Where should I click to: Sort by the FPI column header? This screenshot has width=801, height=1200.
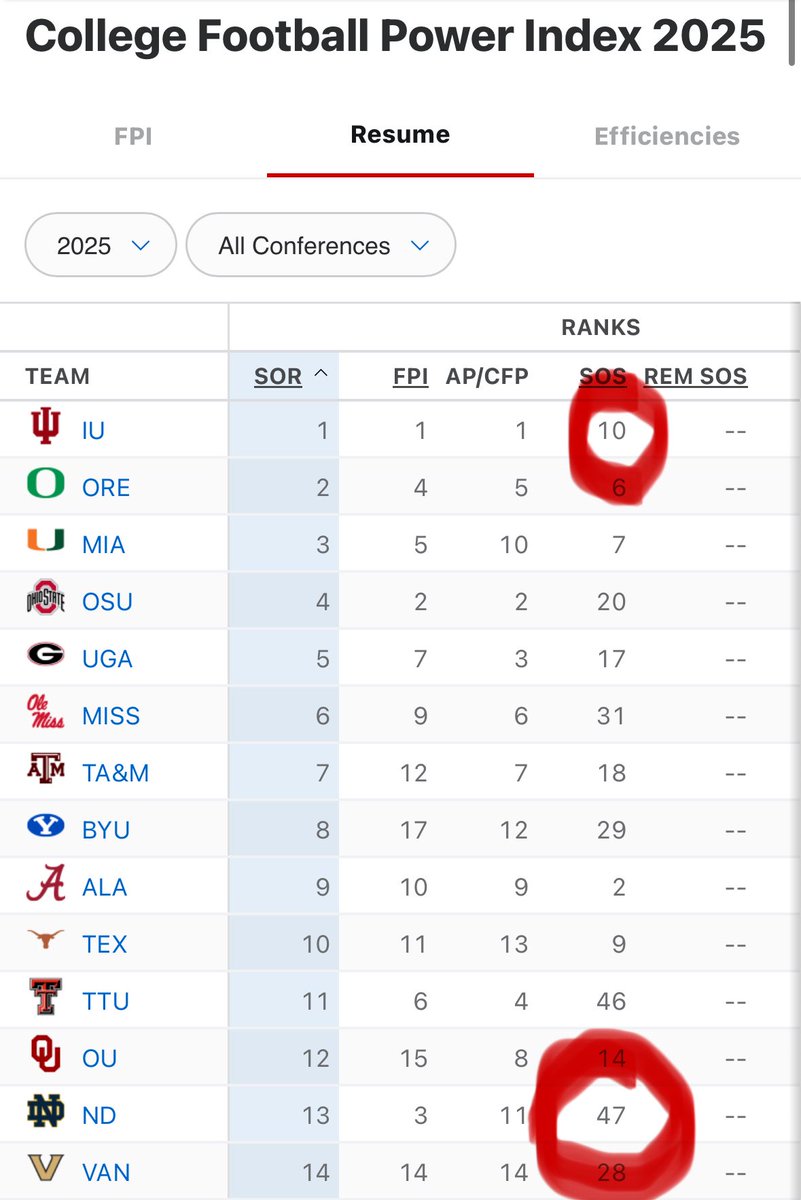click(410, 377)
